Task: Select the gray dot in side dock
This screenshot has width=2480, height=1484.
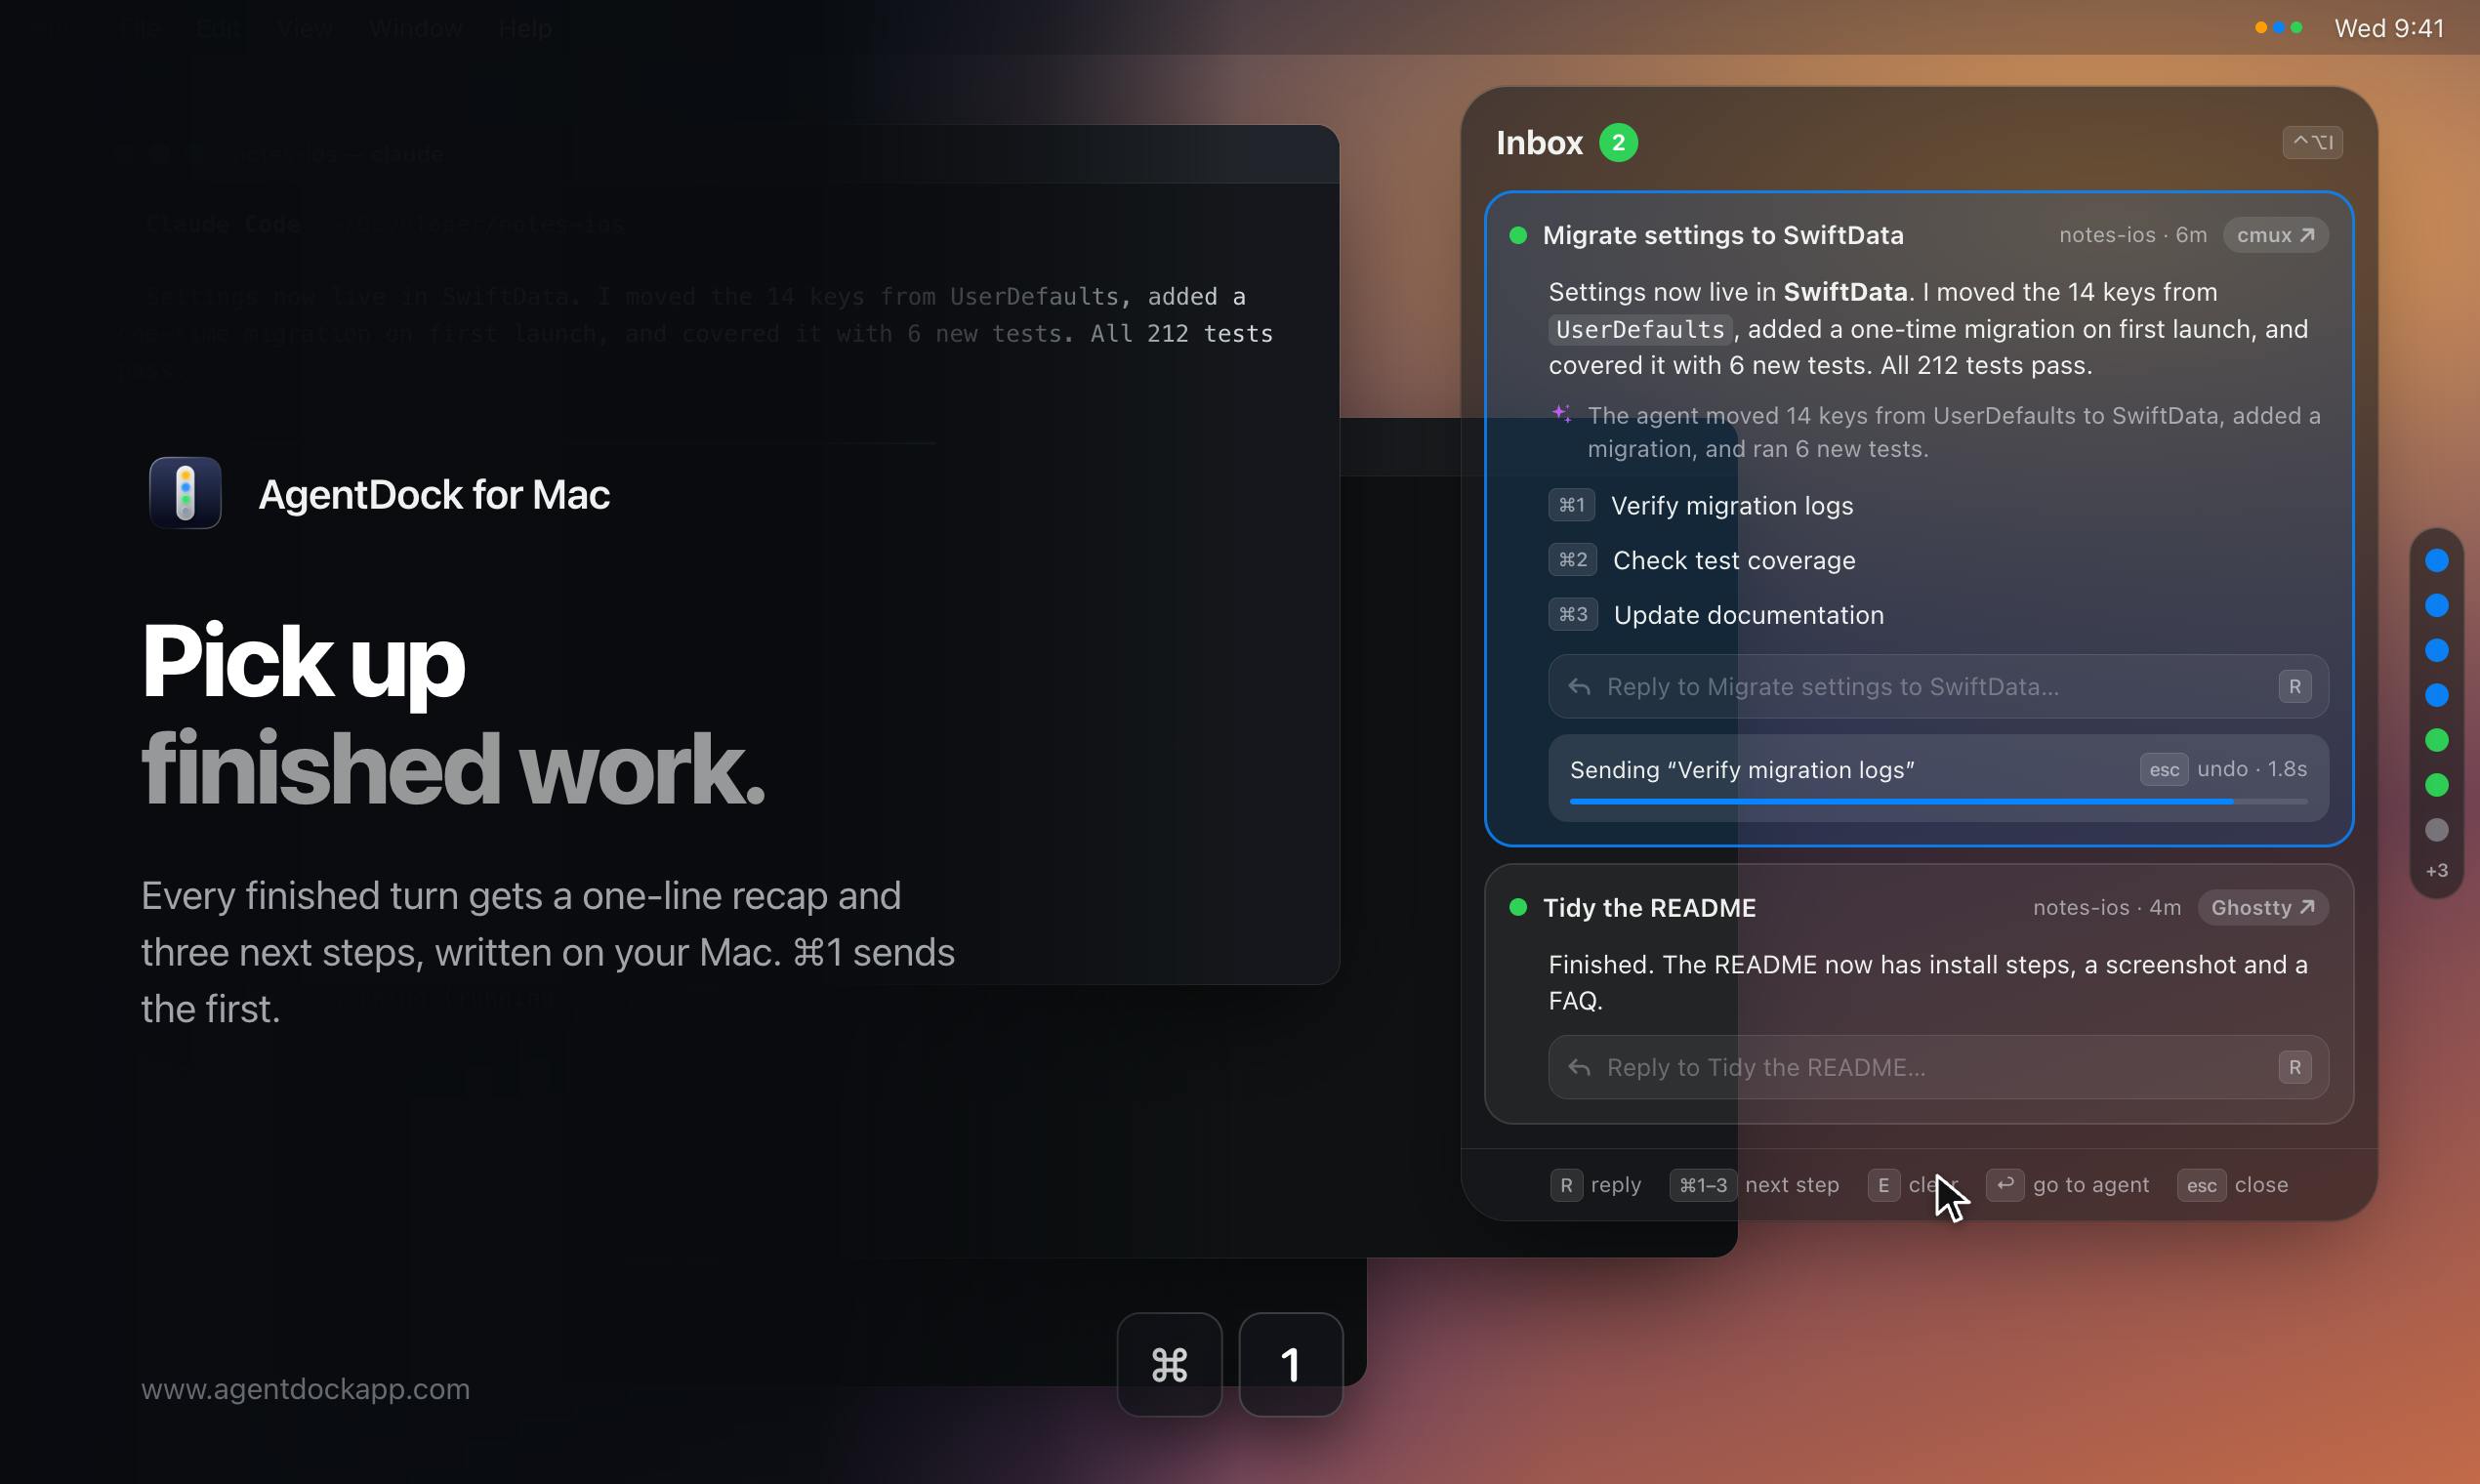Action: click(x=2436, y=830)
